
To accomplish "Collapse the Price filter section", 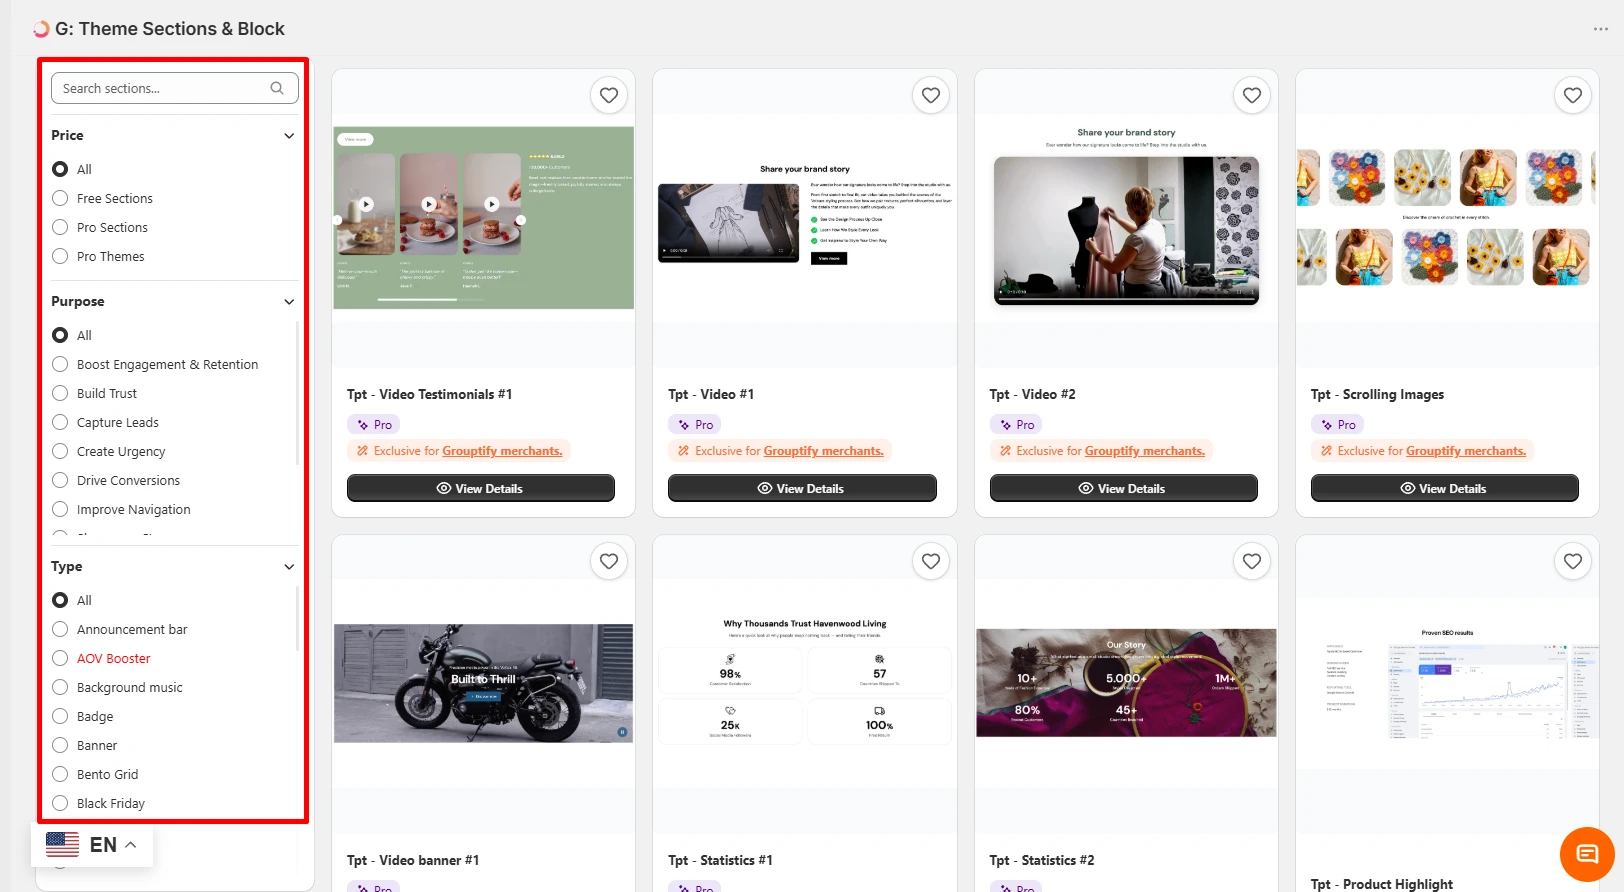I will point(289,136).
